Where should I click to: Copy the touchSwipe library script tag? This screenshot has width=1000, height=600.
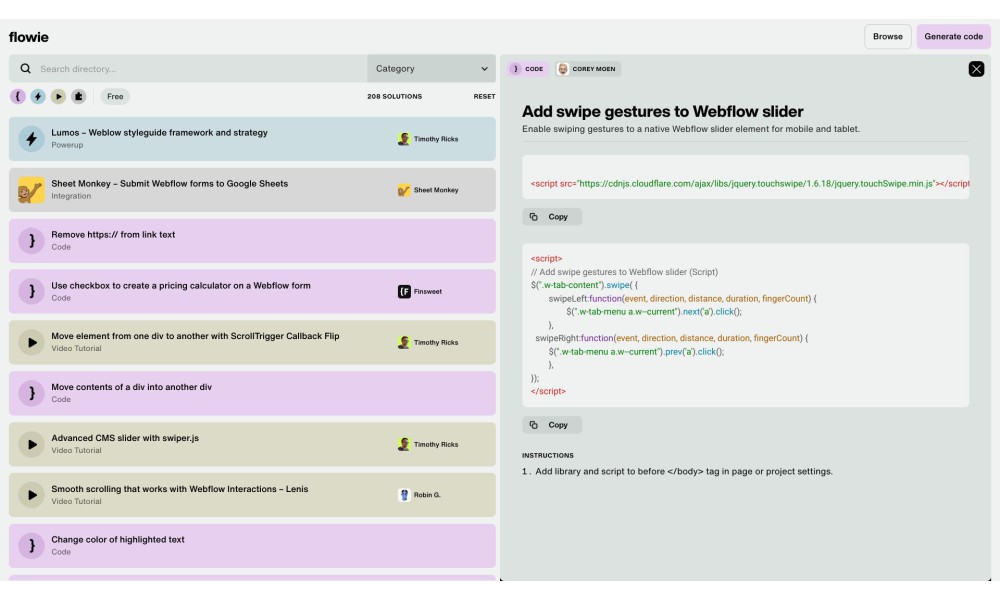[552, 217]
